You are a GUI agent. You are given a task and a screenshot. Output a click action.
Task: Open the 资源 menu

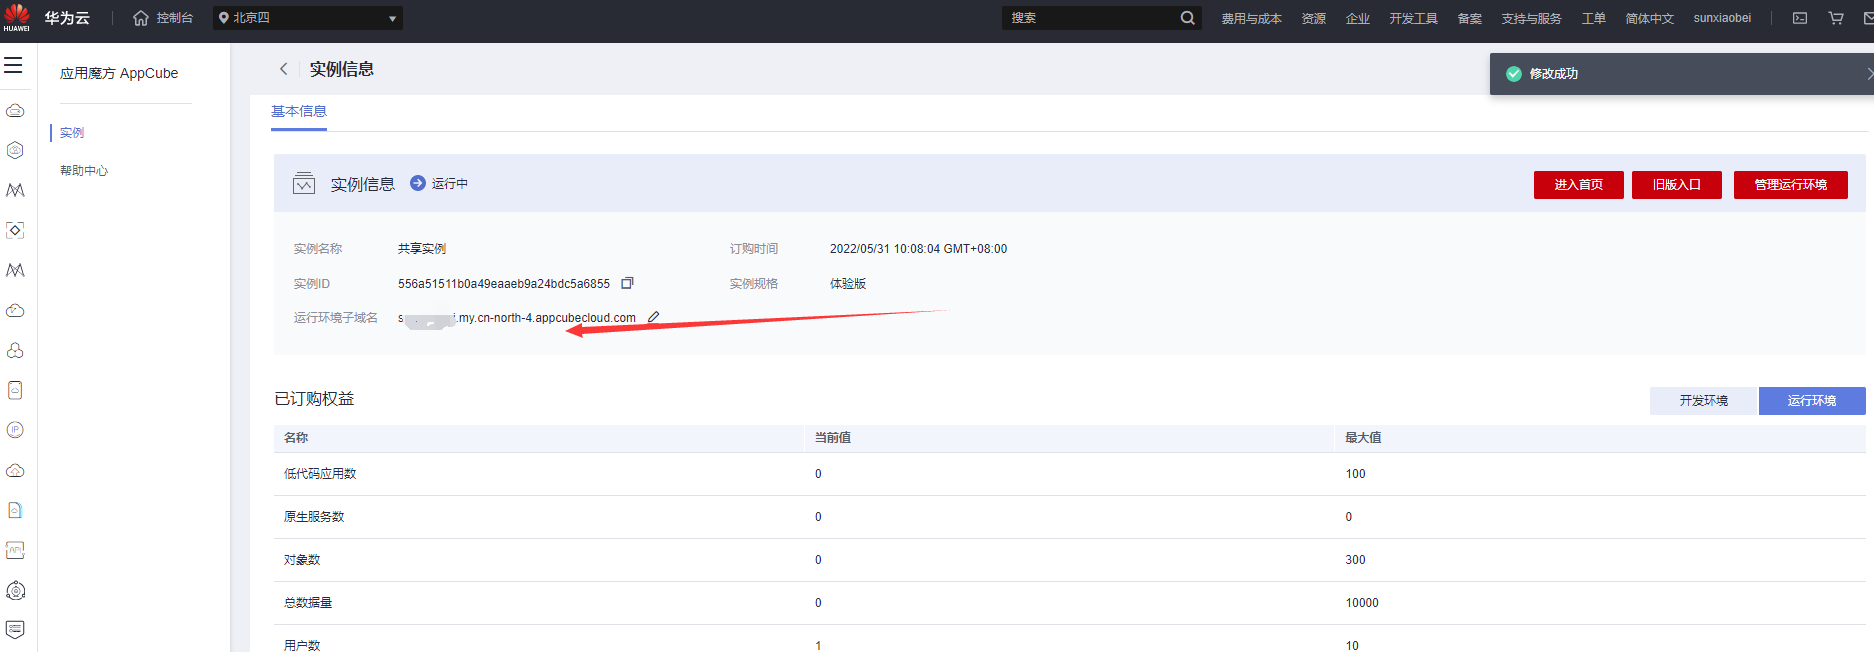coord(1314,18)
